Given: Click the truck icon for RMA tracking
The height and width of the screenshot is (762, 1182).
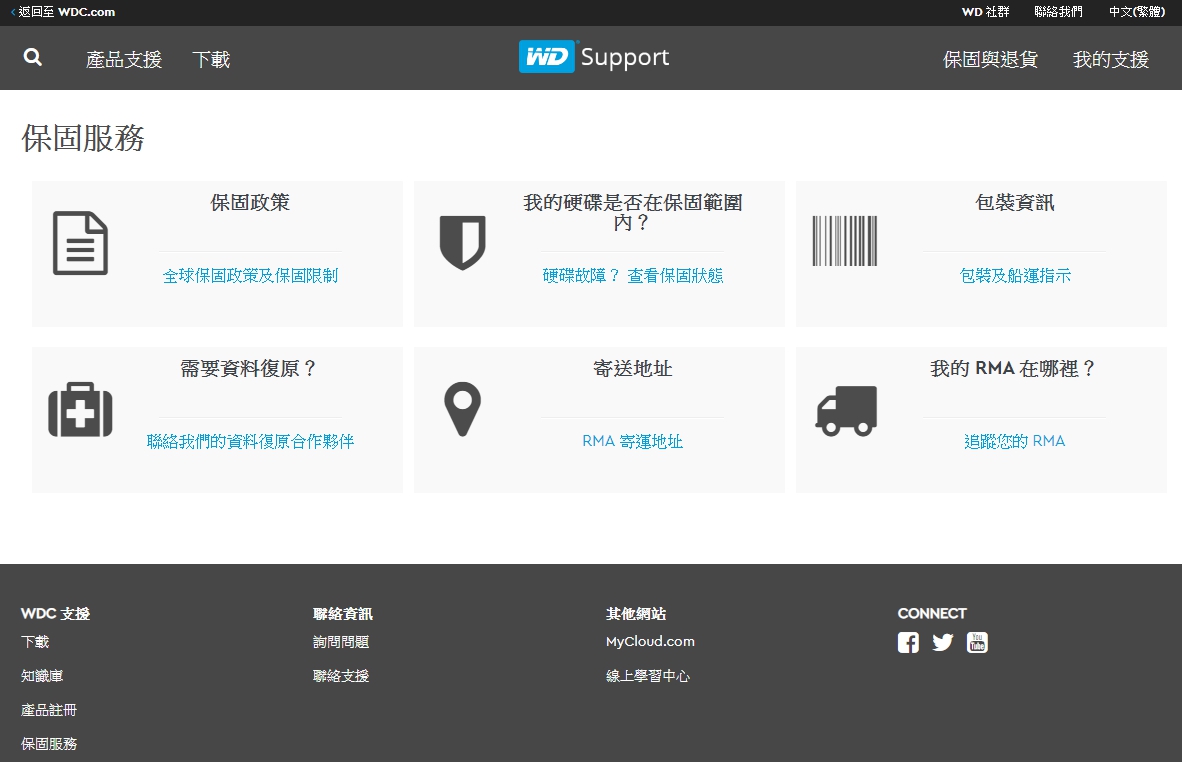Looking at the screenshot, I should click(x=847, y=411).
